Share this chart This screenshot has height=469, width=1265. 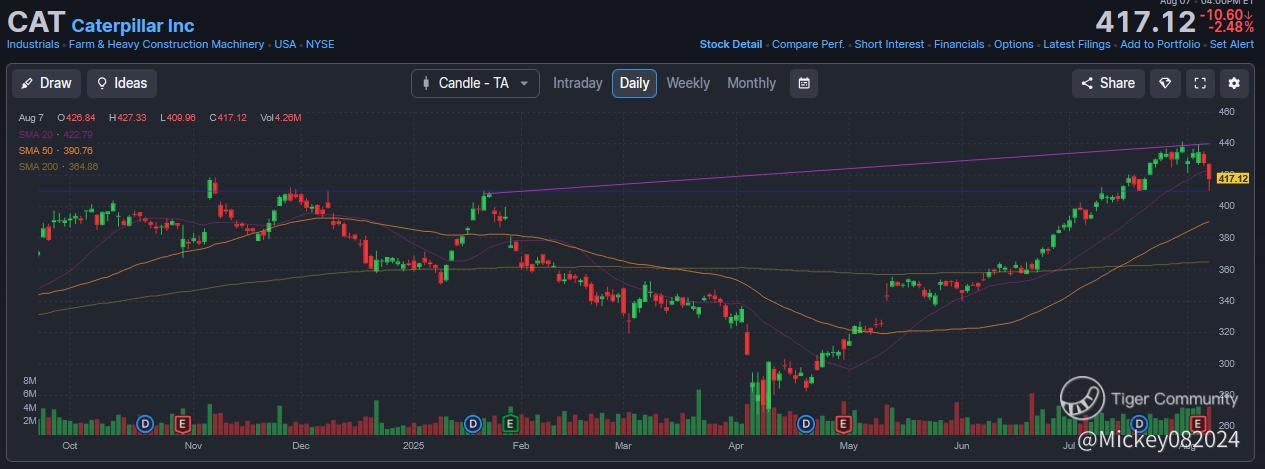point(1108,83)
